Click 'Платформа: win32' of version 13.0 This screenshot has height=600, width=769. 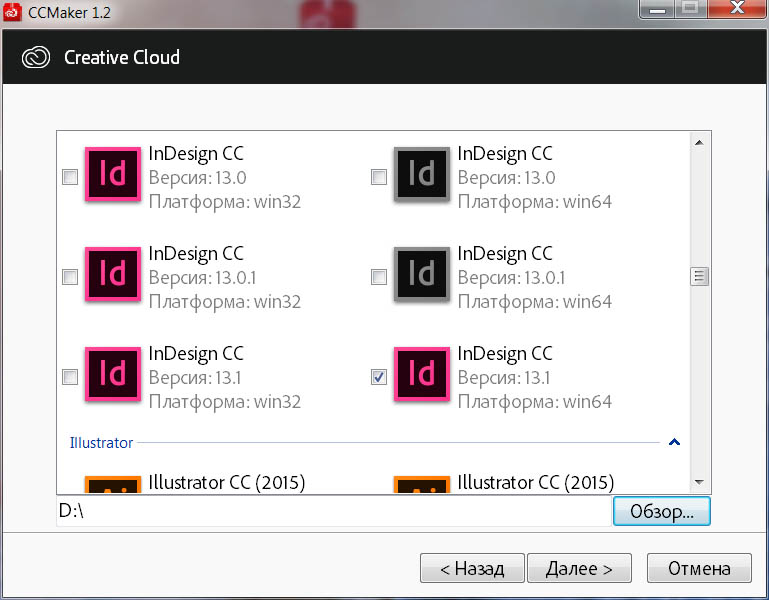225,202
